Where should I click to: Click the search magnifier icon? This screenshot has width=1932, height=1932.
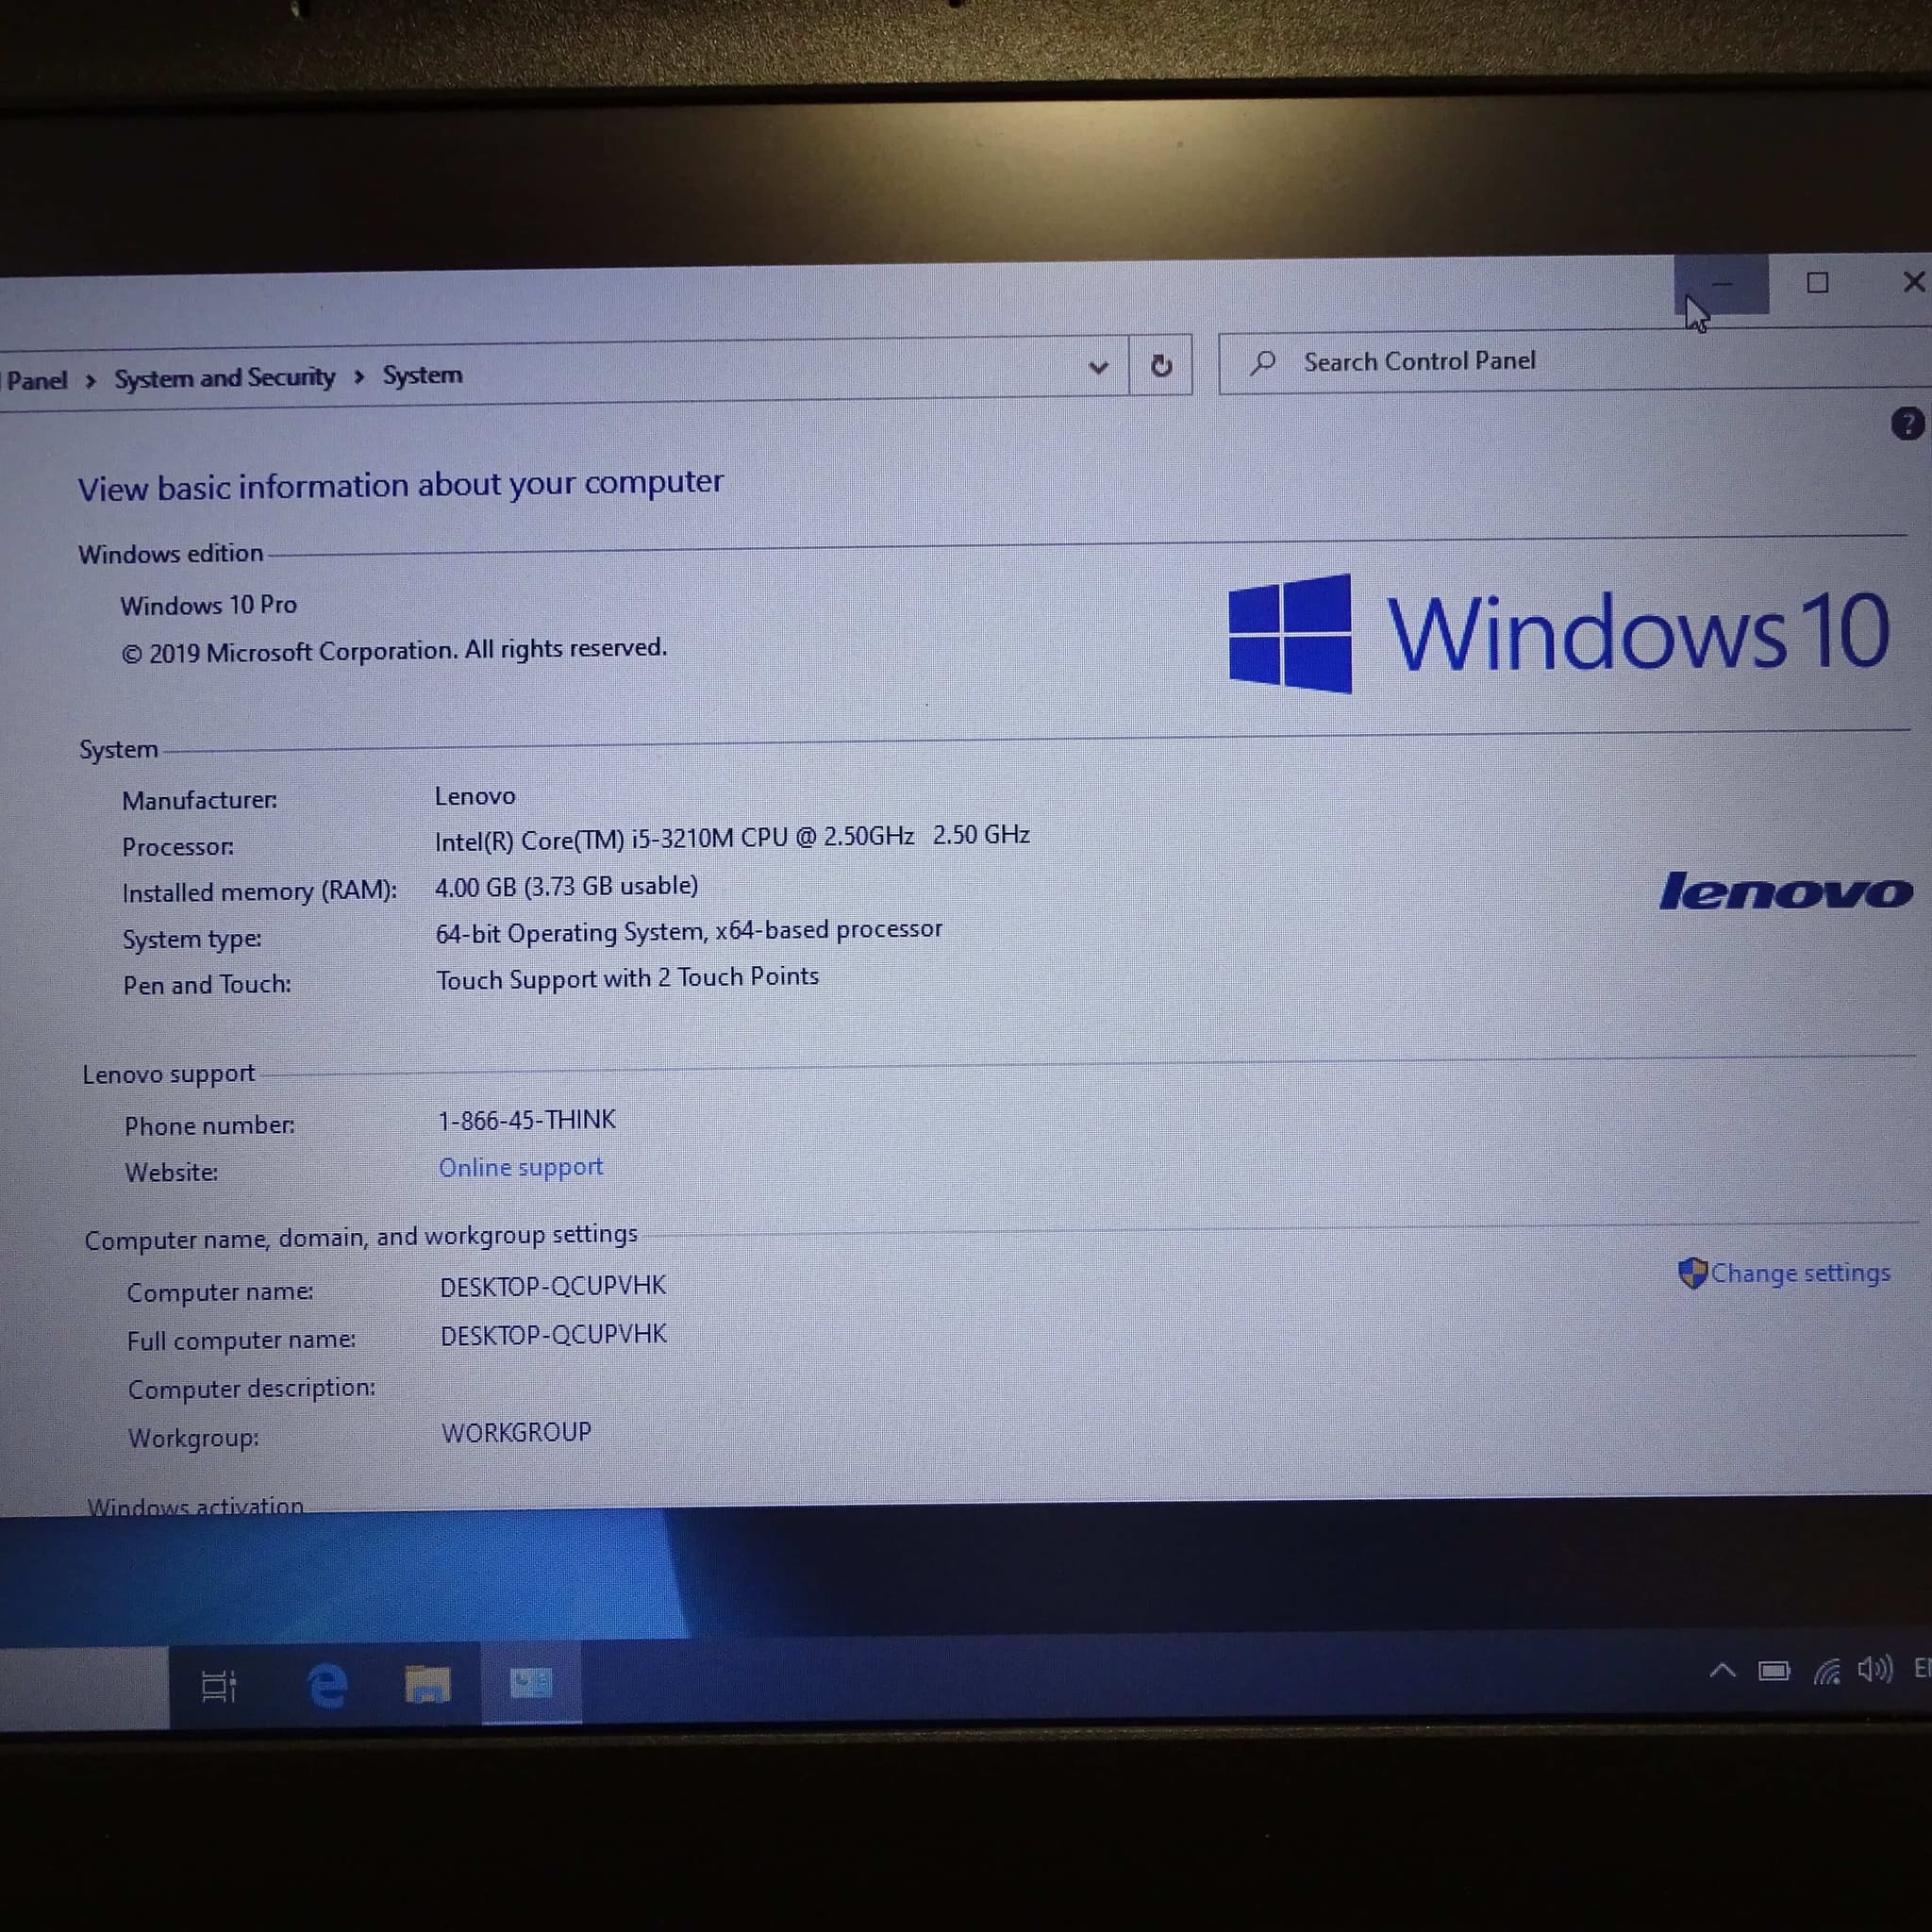pos(1263,362)
